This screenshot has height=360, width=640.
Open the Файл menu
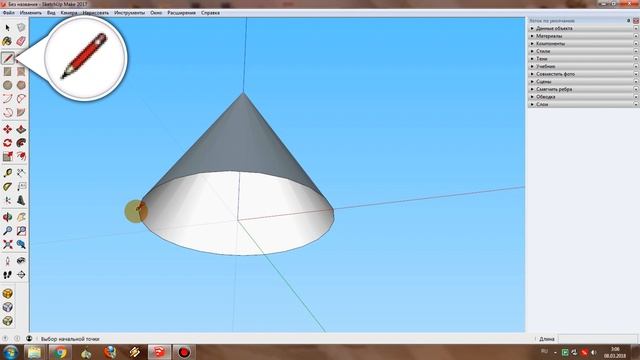pos(9,13)
